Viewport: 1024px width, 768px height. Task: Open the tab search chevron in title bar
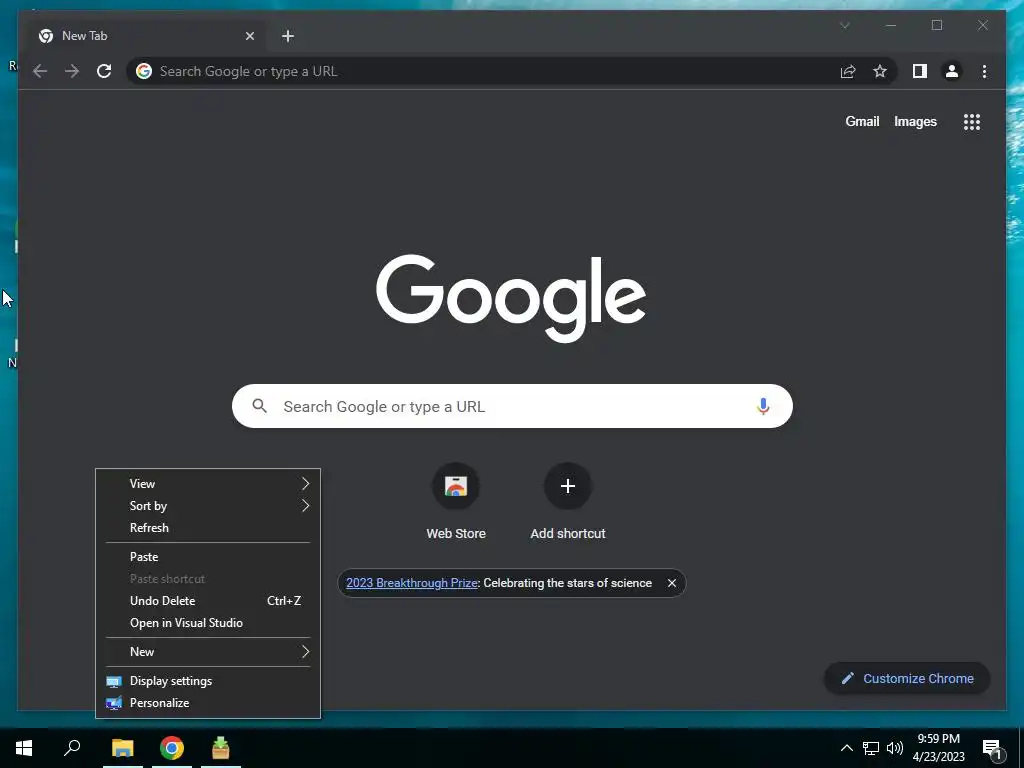[x=844, y=25]
